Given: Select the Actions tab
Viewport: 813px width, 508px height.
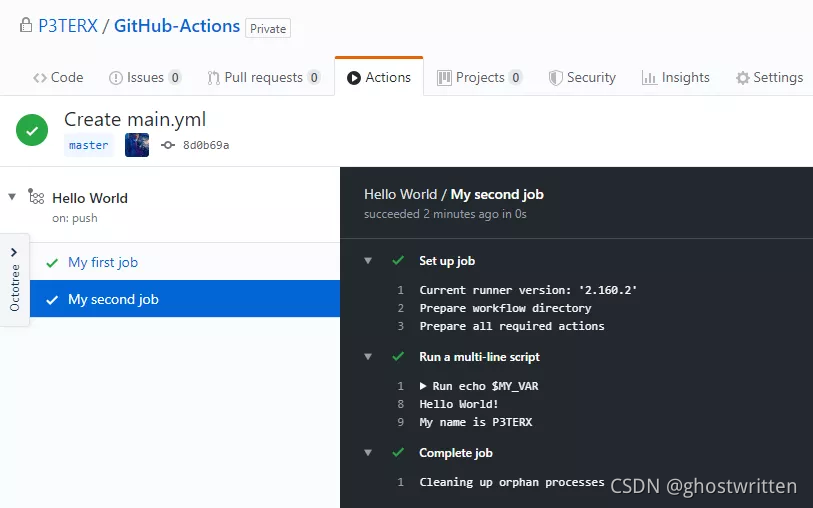Looking at the screenshot, I should point(379,77).
